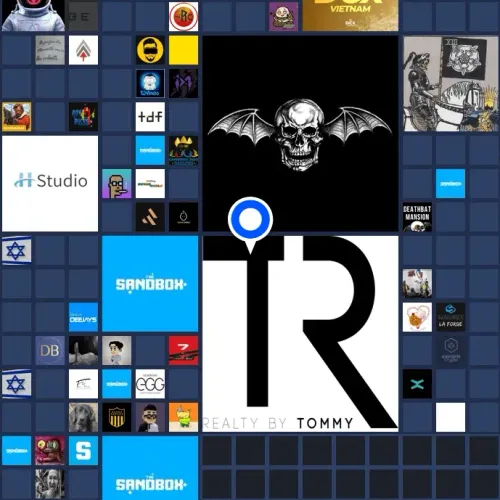Select the solid yellow land tile
The width and height of the screenshot is (500, 500).
183,50
